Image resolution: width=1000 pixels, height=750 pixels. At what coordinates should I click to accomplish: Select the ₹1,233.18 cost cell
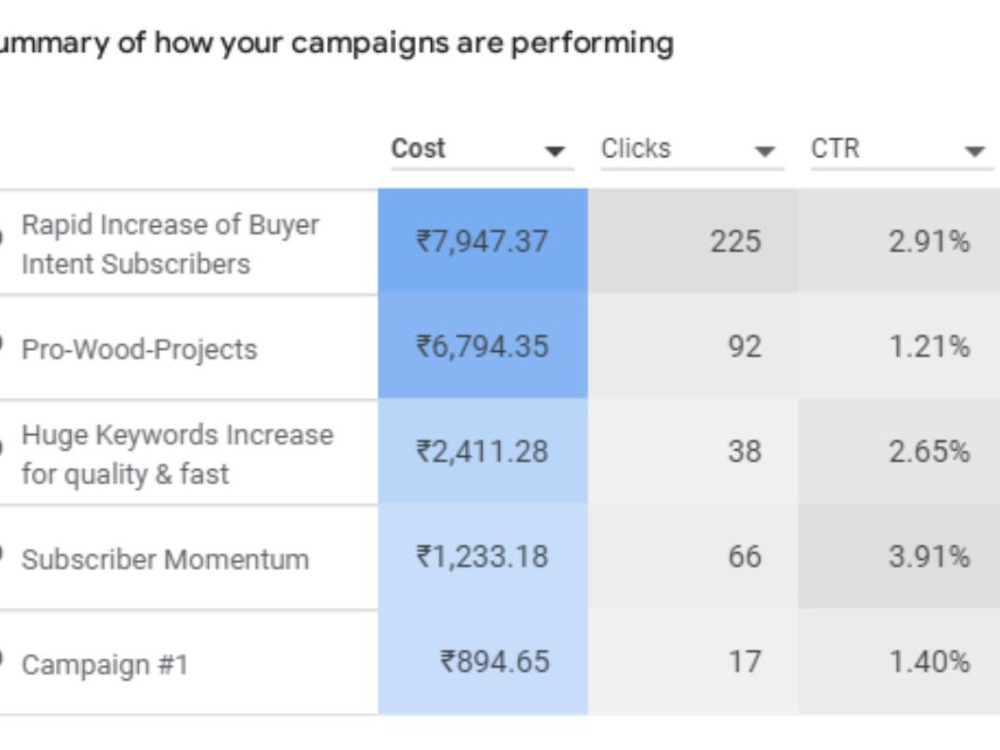click(483, 556)
